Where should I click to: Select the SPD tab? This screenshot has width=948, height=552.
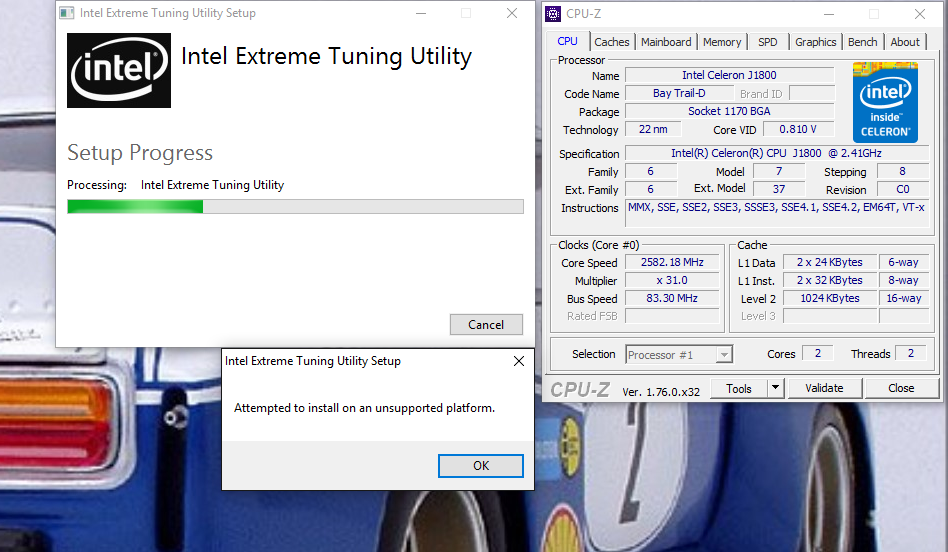coord(768,42)
